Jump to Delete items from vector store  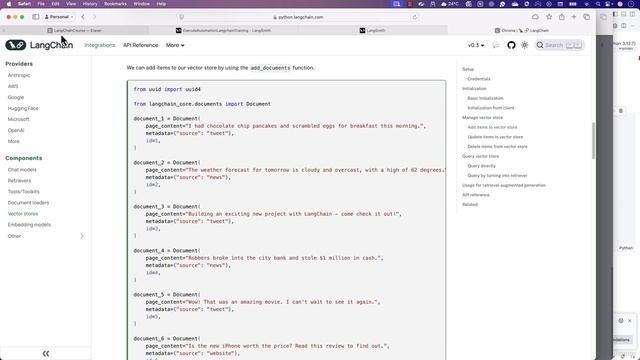[497, 146]
